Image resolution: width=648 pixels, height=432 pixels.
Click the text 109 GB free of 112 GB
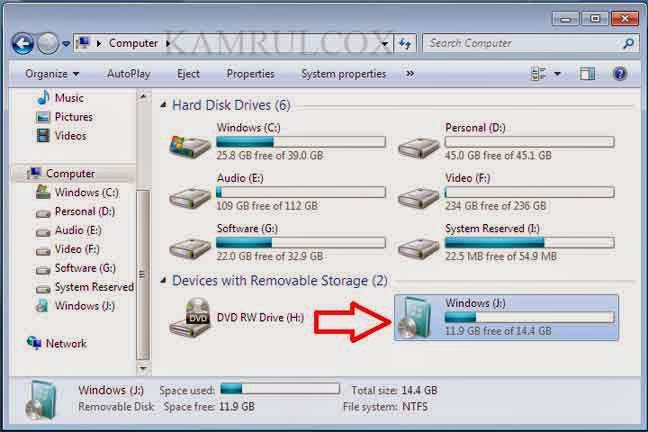[267, 206]
